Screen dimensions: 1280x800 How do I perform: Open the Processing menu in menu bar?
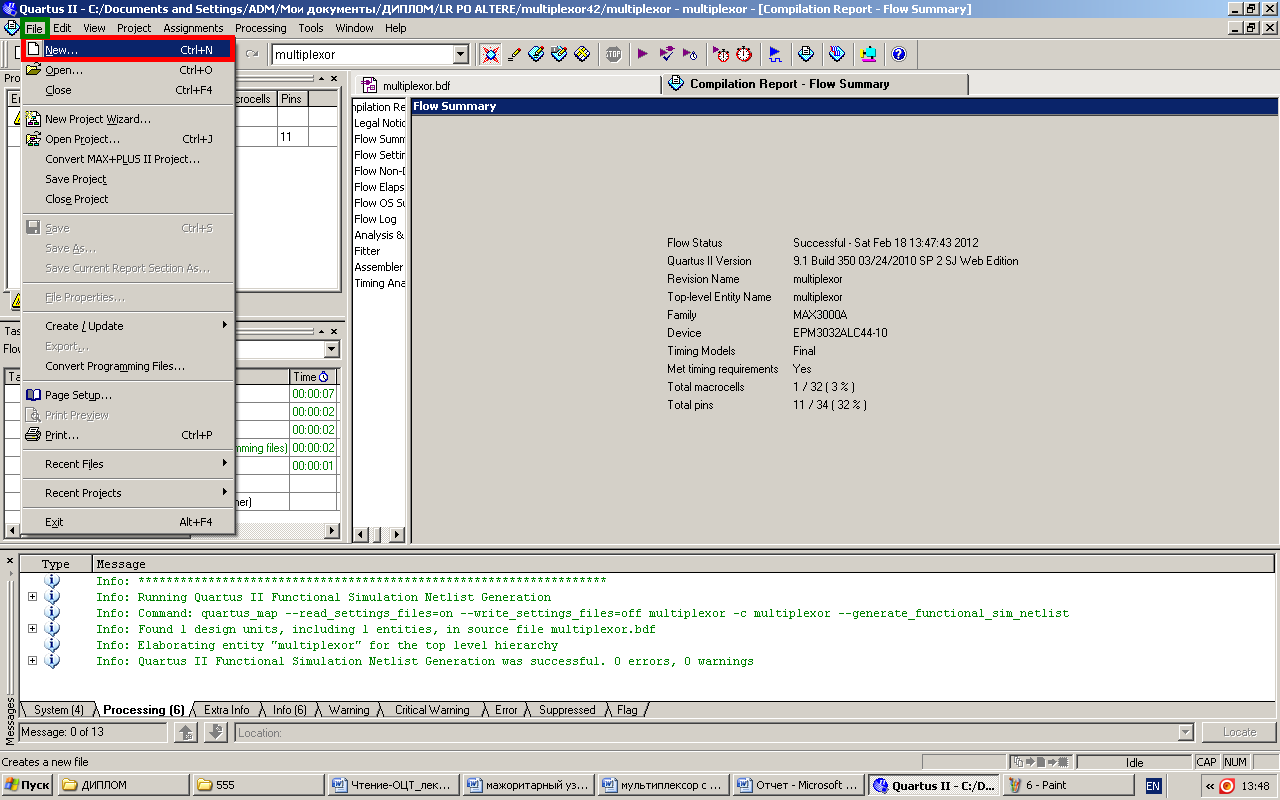click(x=260, y=28)
